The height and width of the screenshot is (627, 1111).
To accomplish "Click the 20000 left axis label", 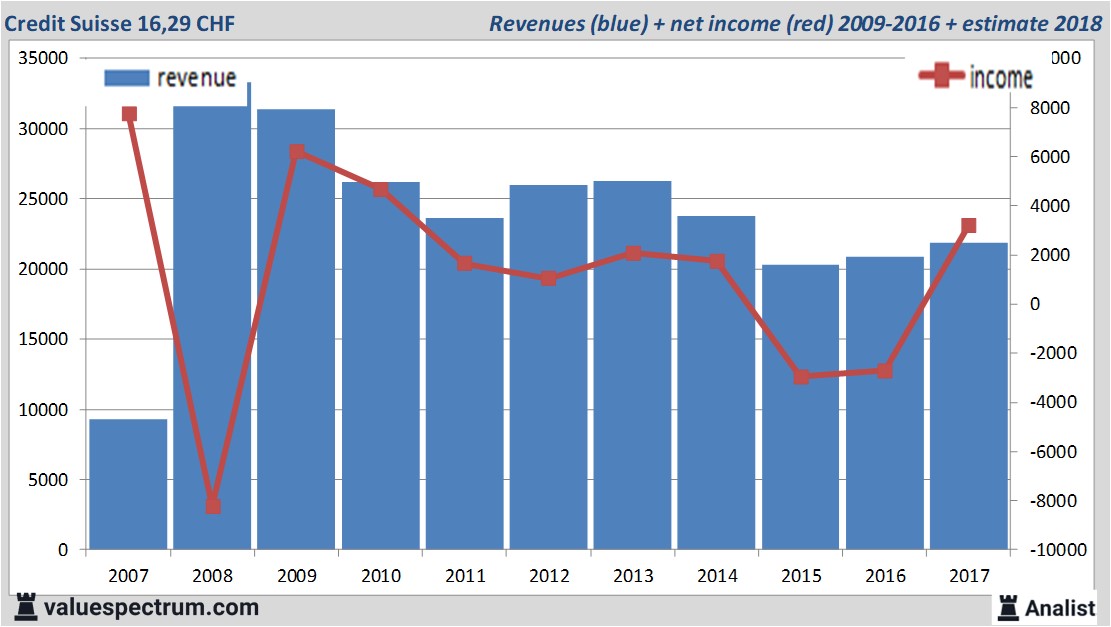I will (43, 269).
